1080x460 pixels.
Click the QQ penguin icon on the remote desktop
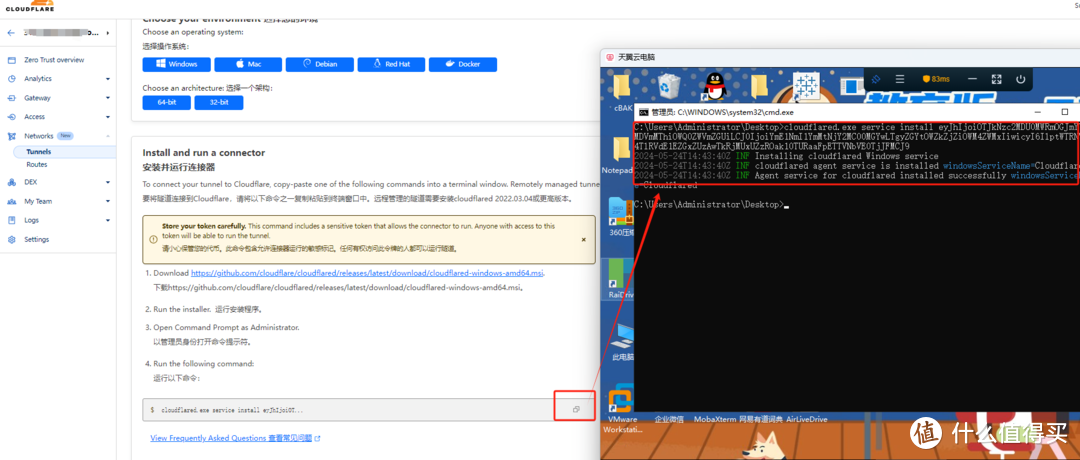tap(714, 86)
